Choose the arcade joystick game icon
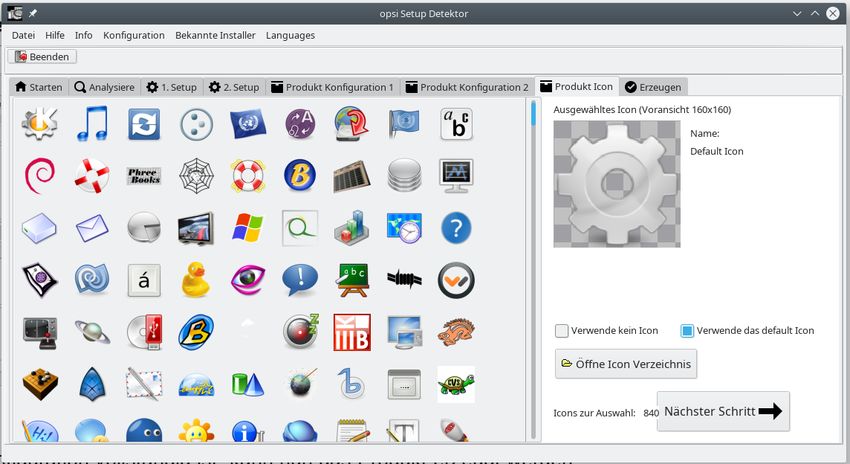This screenshot has width=850, height=464. 40,332
